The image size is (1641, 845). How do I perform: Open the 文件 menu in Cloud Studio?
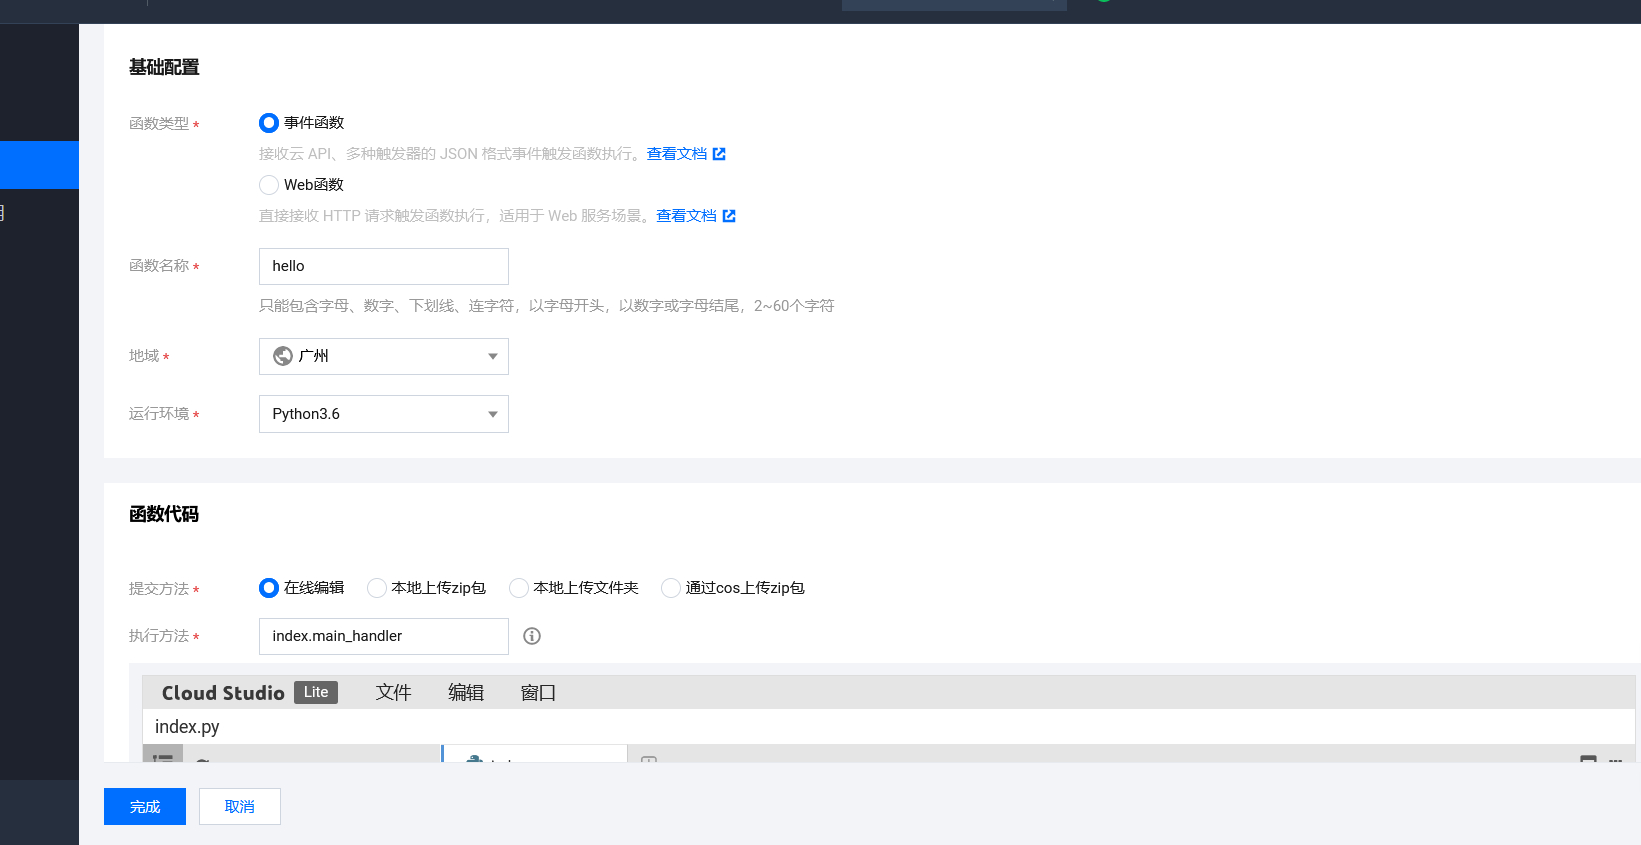393,693
